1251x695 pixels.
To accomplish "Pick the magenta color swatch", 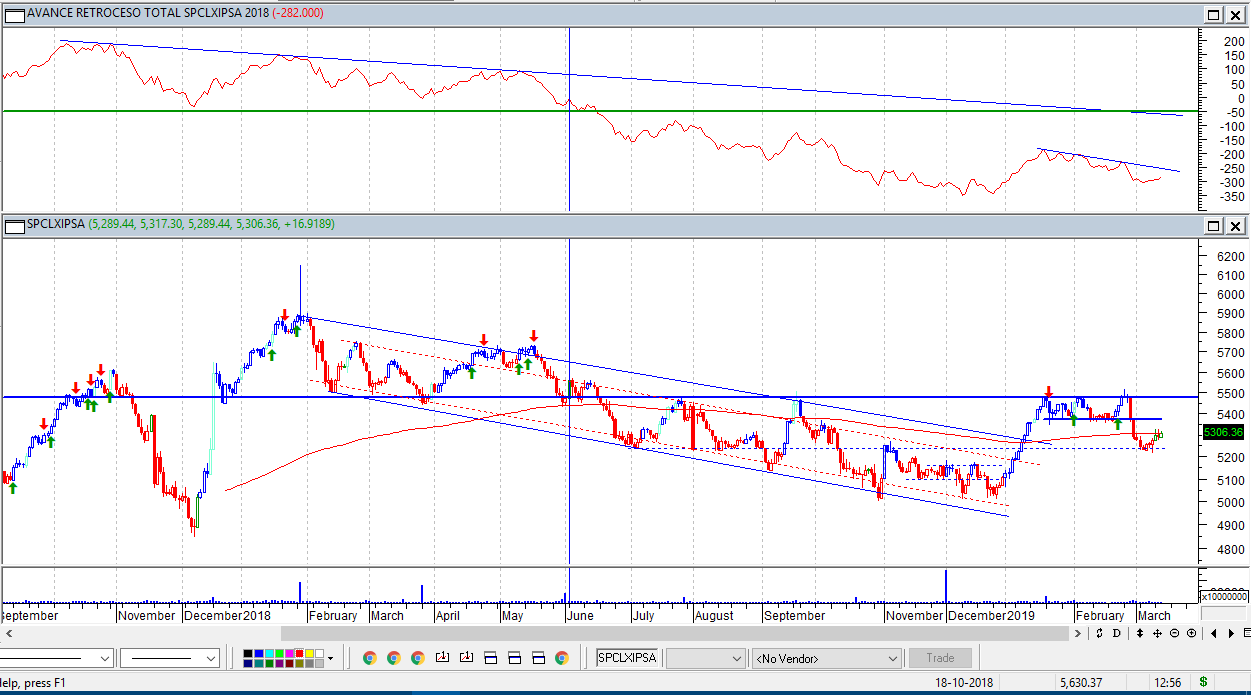I will (x=289, y=654).
